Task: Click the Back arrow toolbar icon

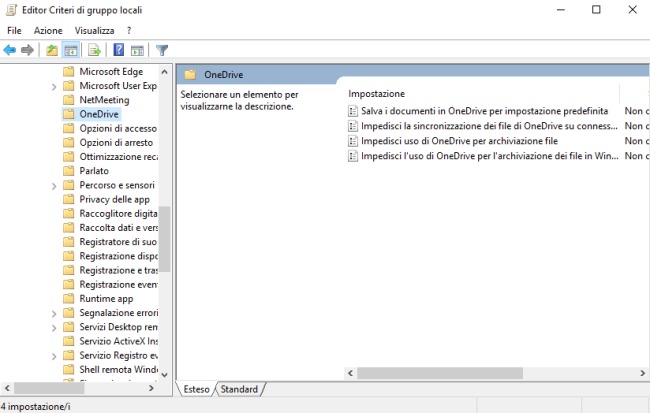Action: point(10,50)
